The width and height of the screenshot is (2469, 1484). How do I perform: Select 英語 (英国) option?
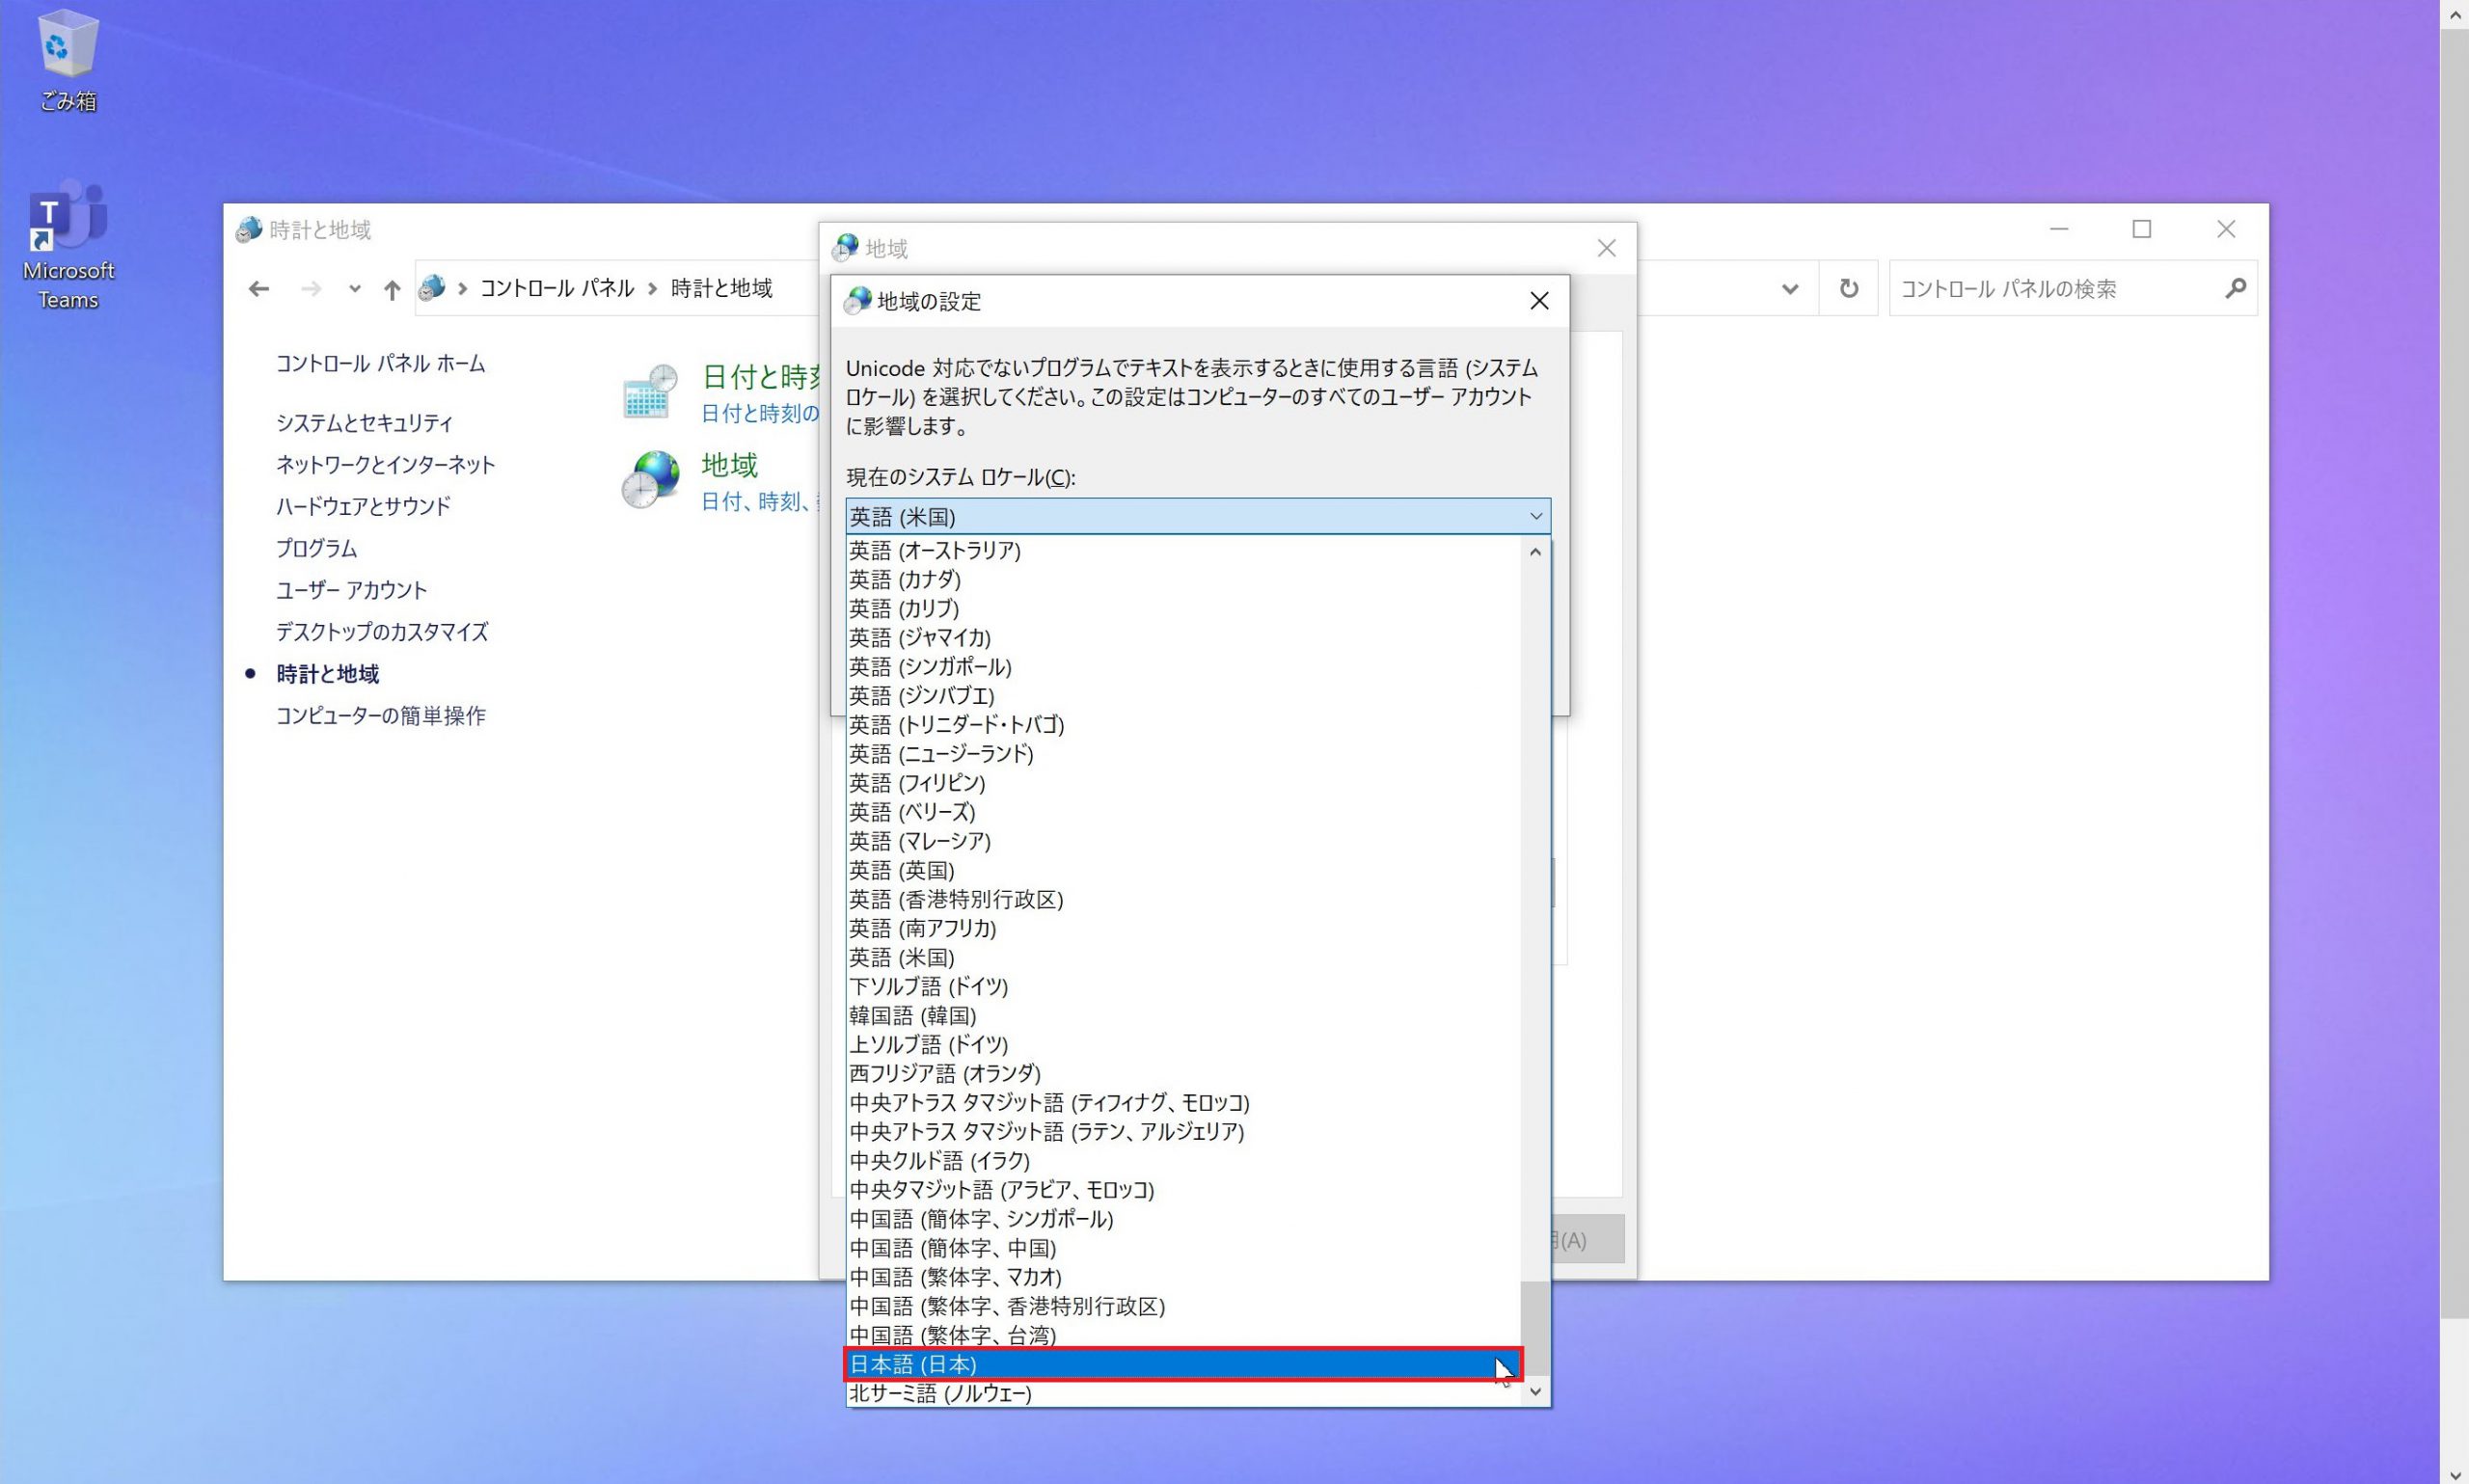pos(1183,871)
